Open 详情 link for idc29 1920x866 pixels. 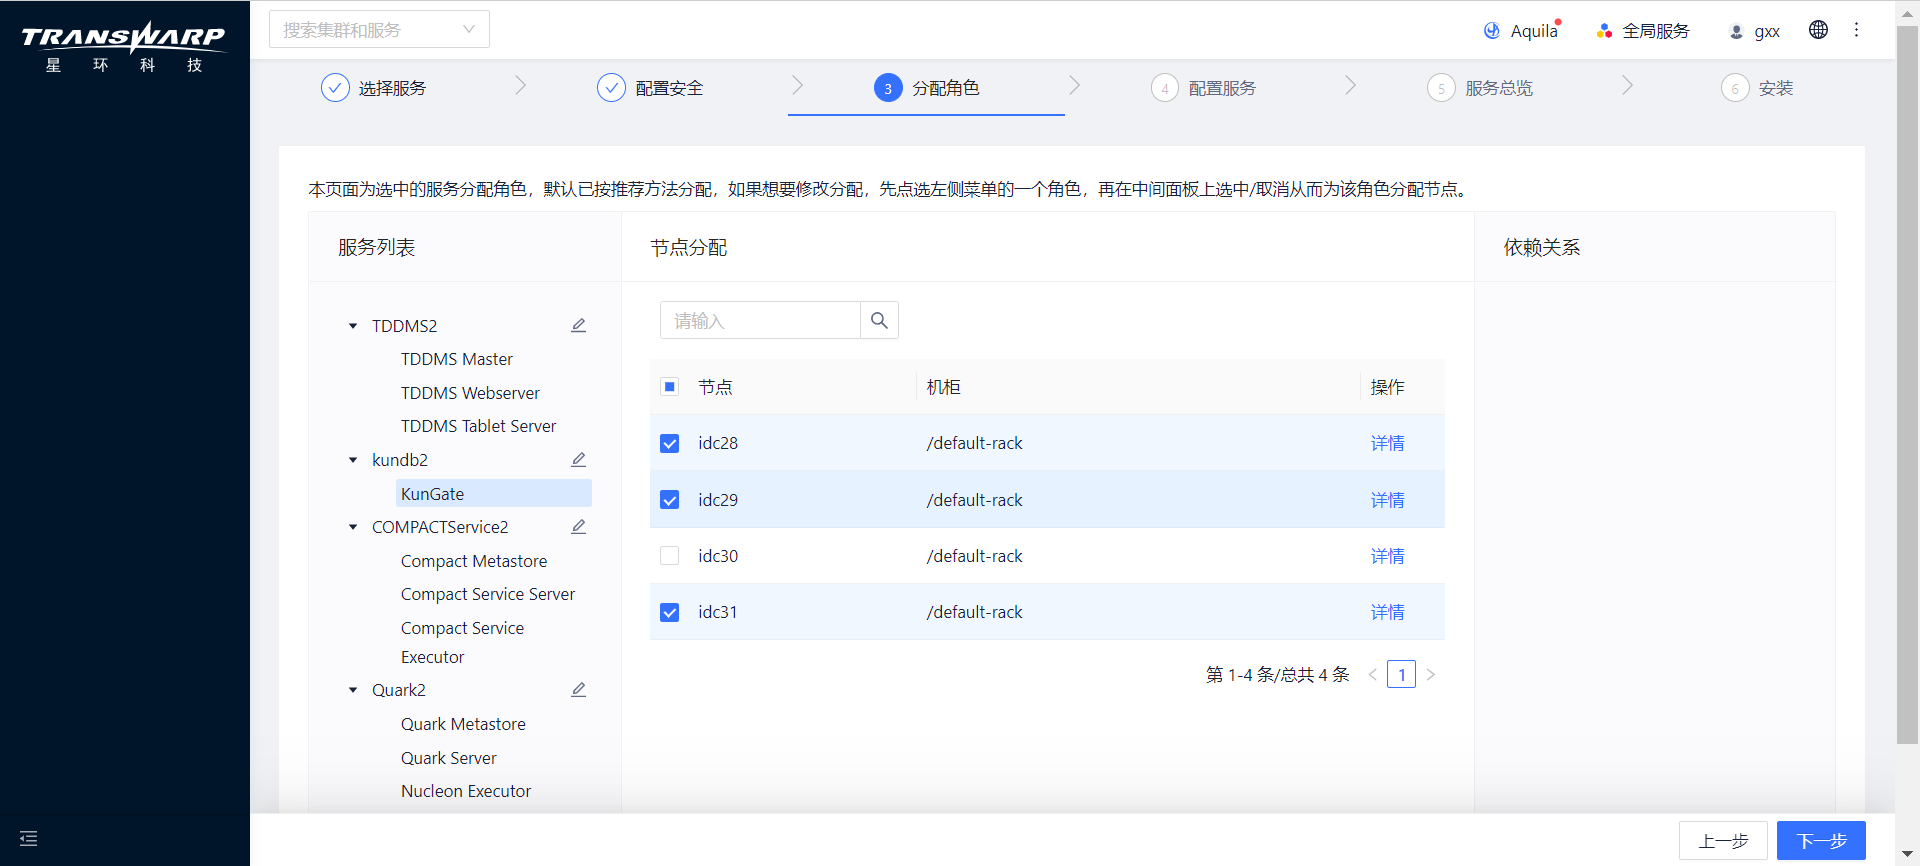[1387, 500]
